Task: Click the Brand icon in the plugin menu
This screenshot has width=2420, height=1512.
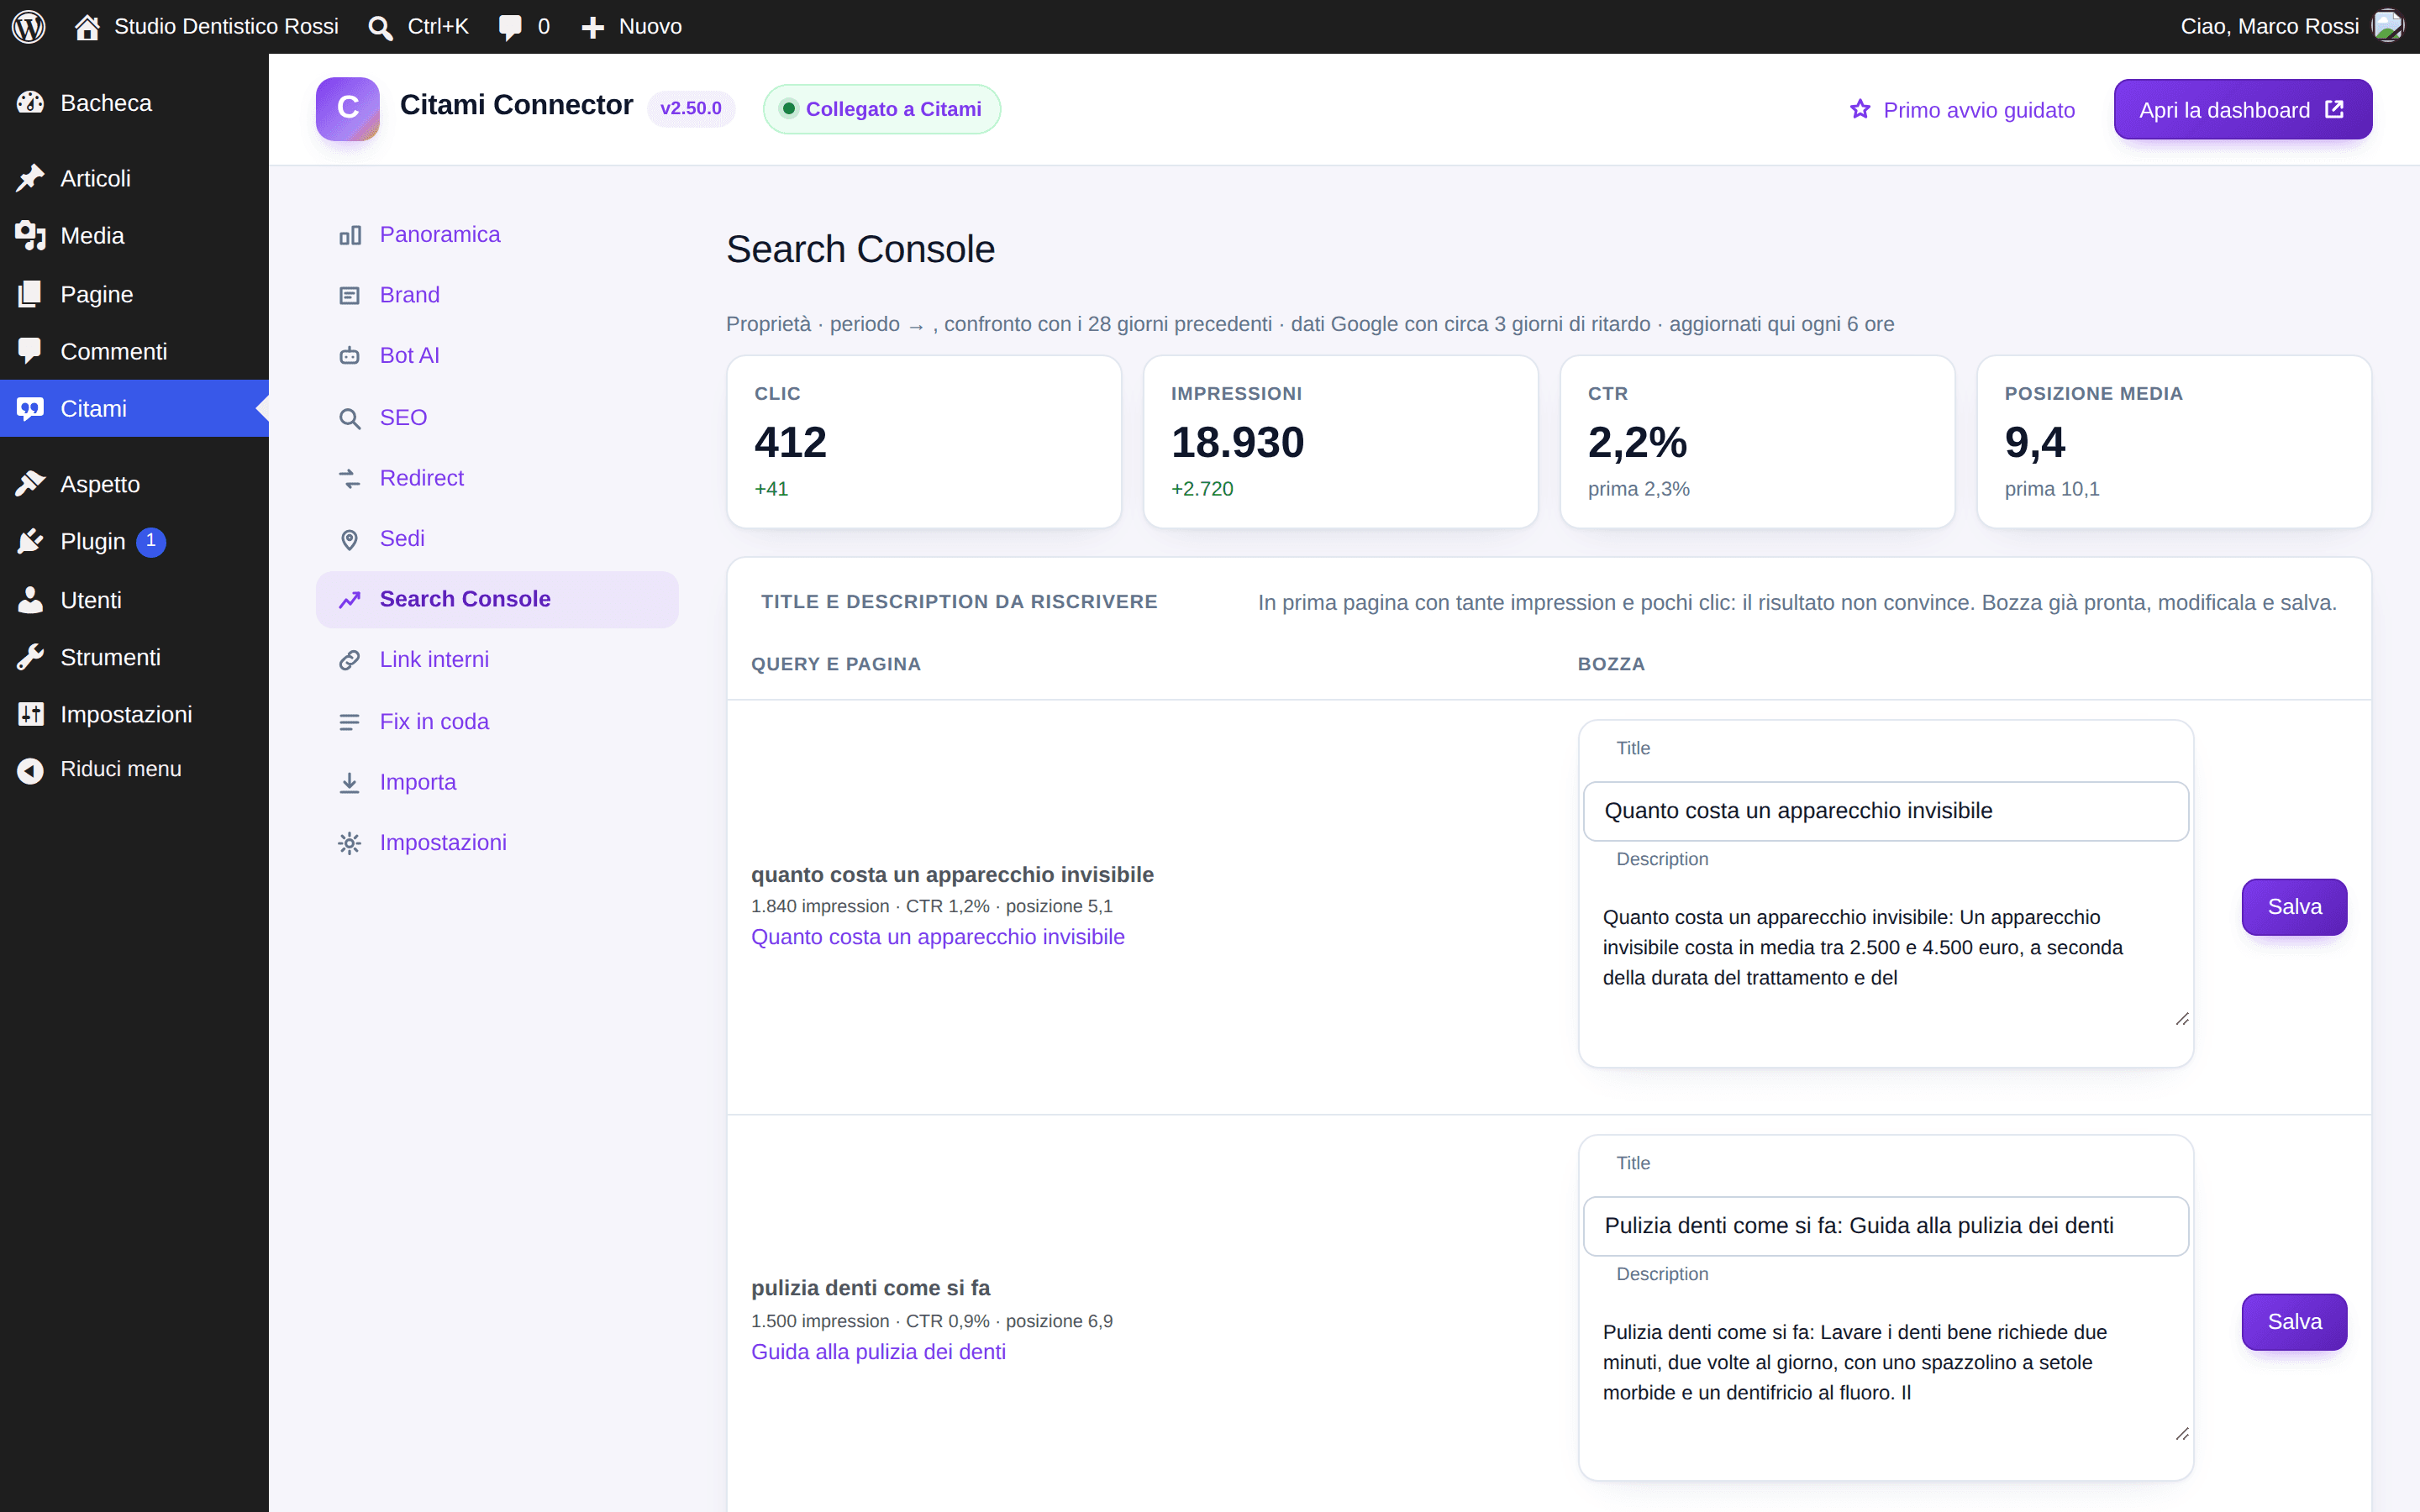Action: pyautogui.click(x=349, y=296)
